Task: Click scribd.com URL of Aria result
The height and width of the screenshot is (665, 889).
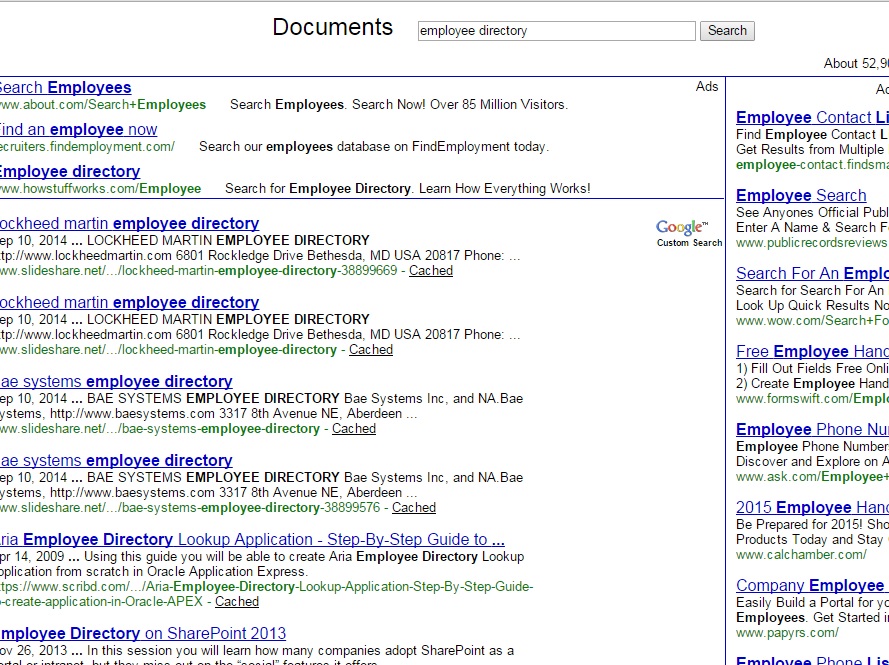Action: (x=266, y=594)
